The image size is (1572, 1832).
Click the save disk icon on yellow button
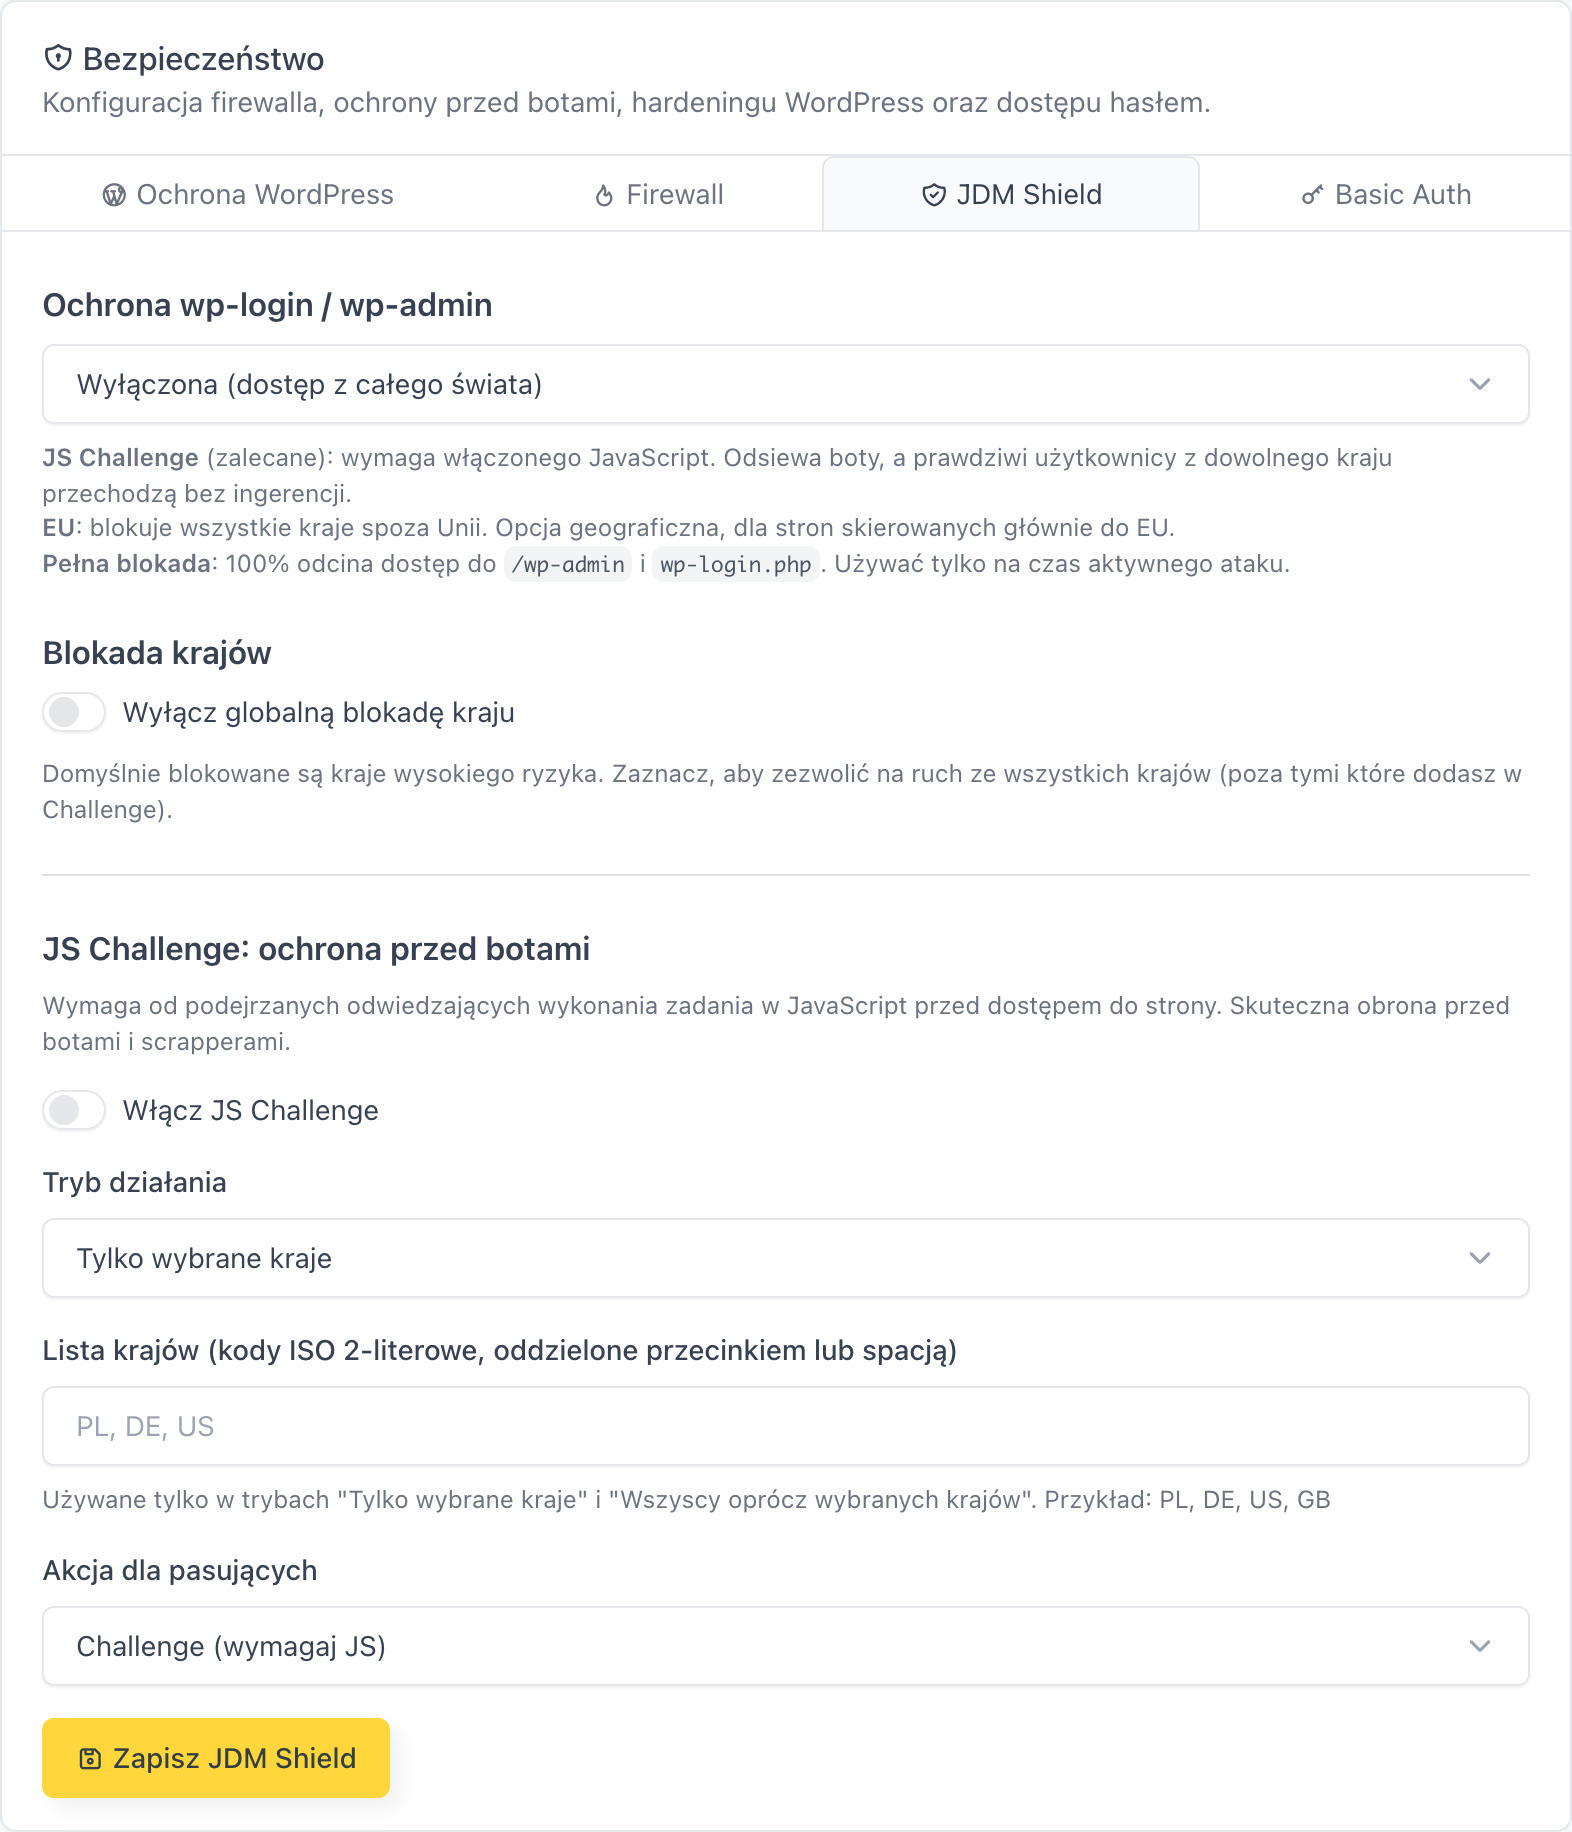coord(90,1758)
